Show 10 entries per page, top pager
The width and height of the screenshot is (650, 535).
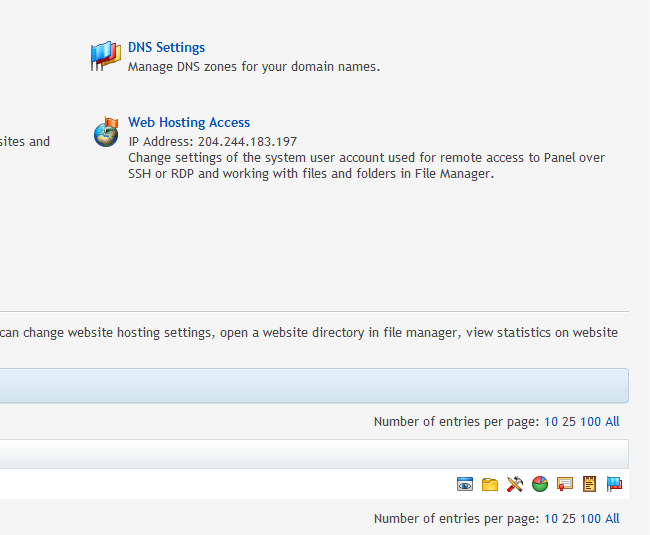[550, 422]
